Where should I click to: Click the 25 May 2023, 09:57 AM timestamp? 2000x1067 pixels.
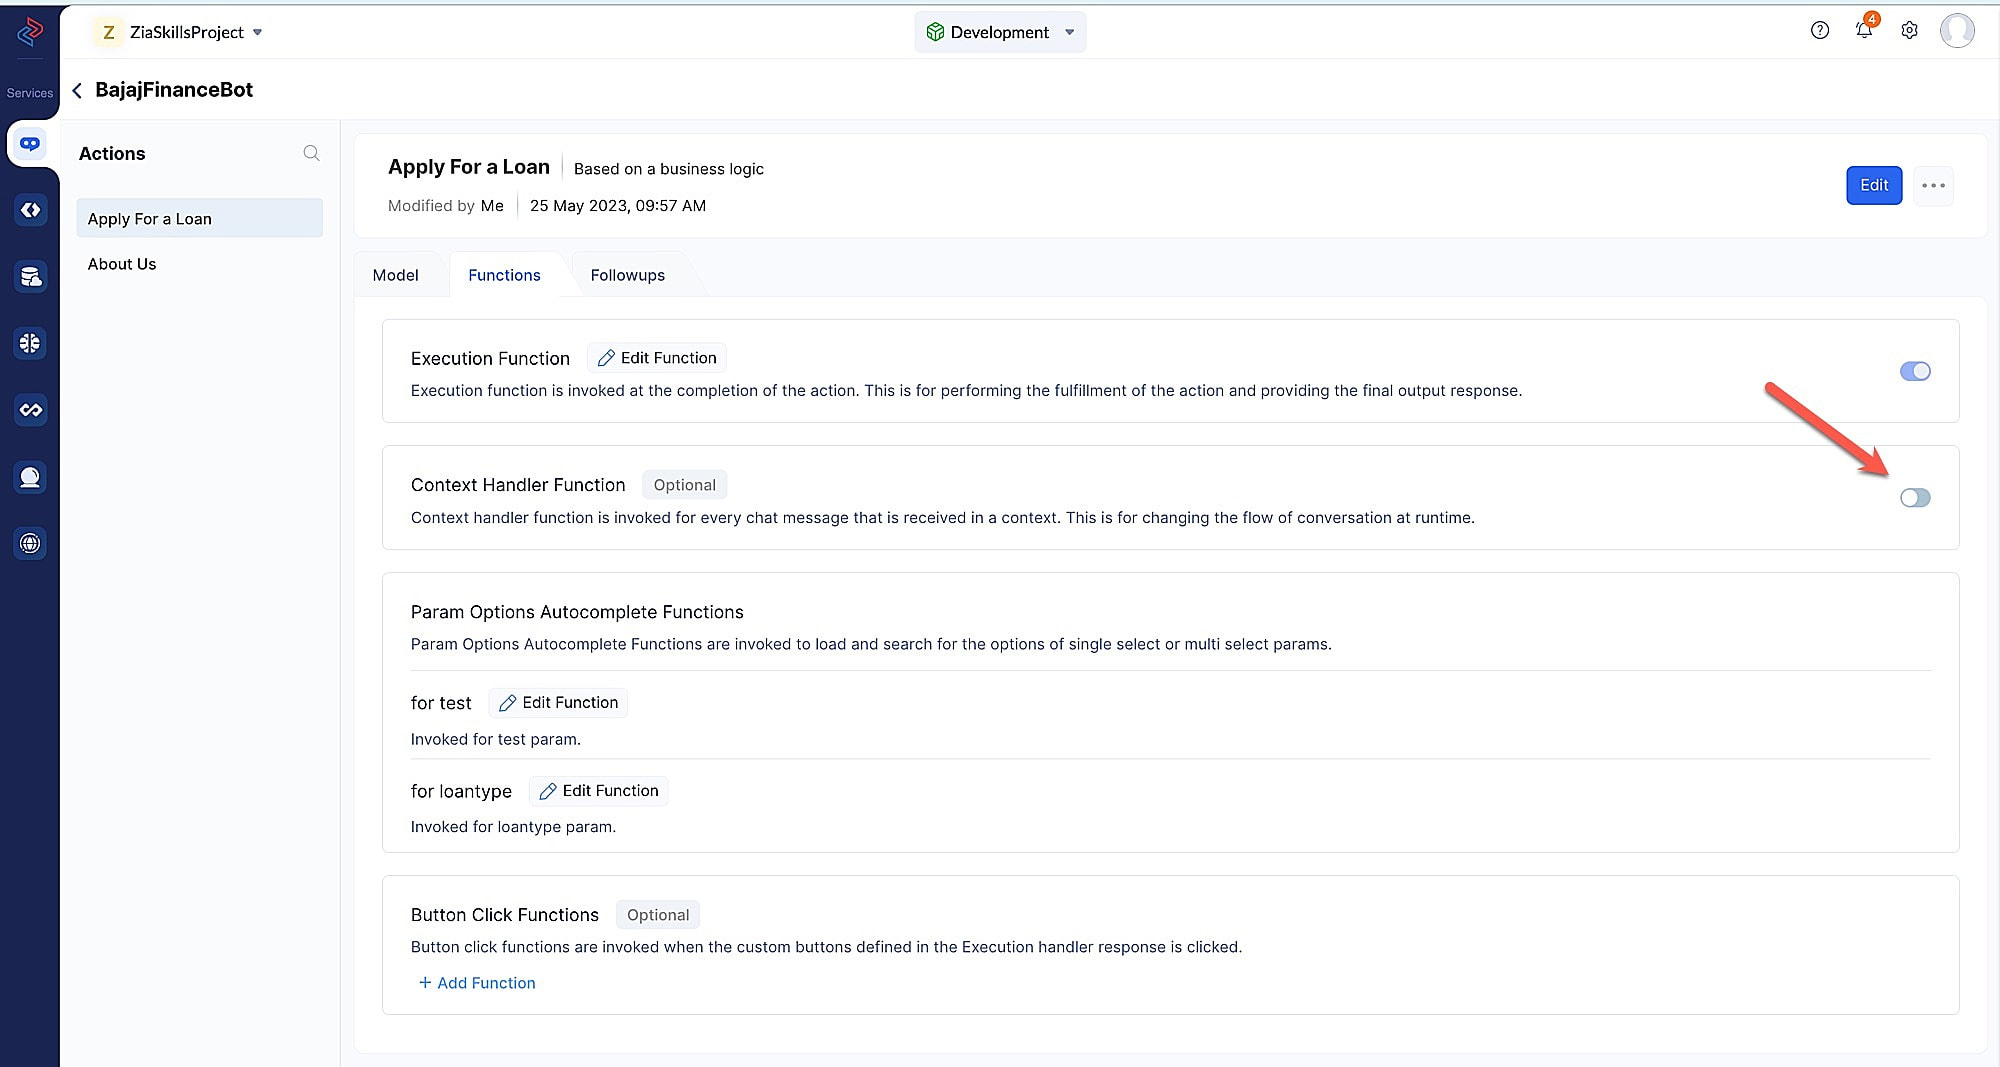[x=618, y=206]
